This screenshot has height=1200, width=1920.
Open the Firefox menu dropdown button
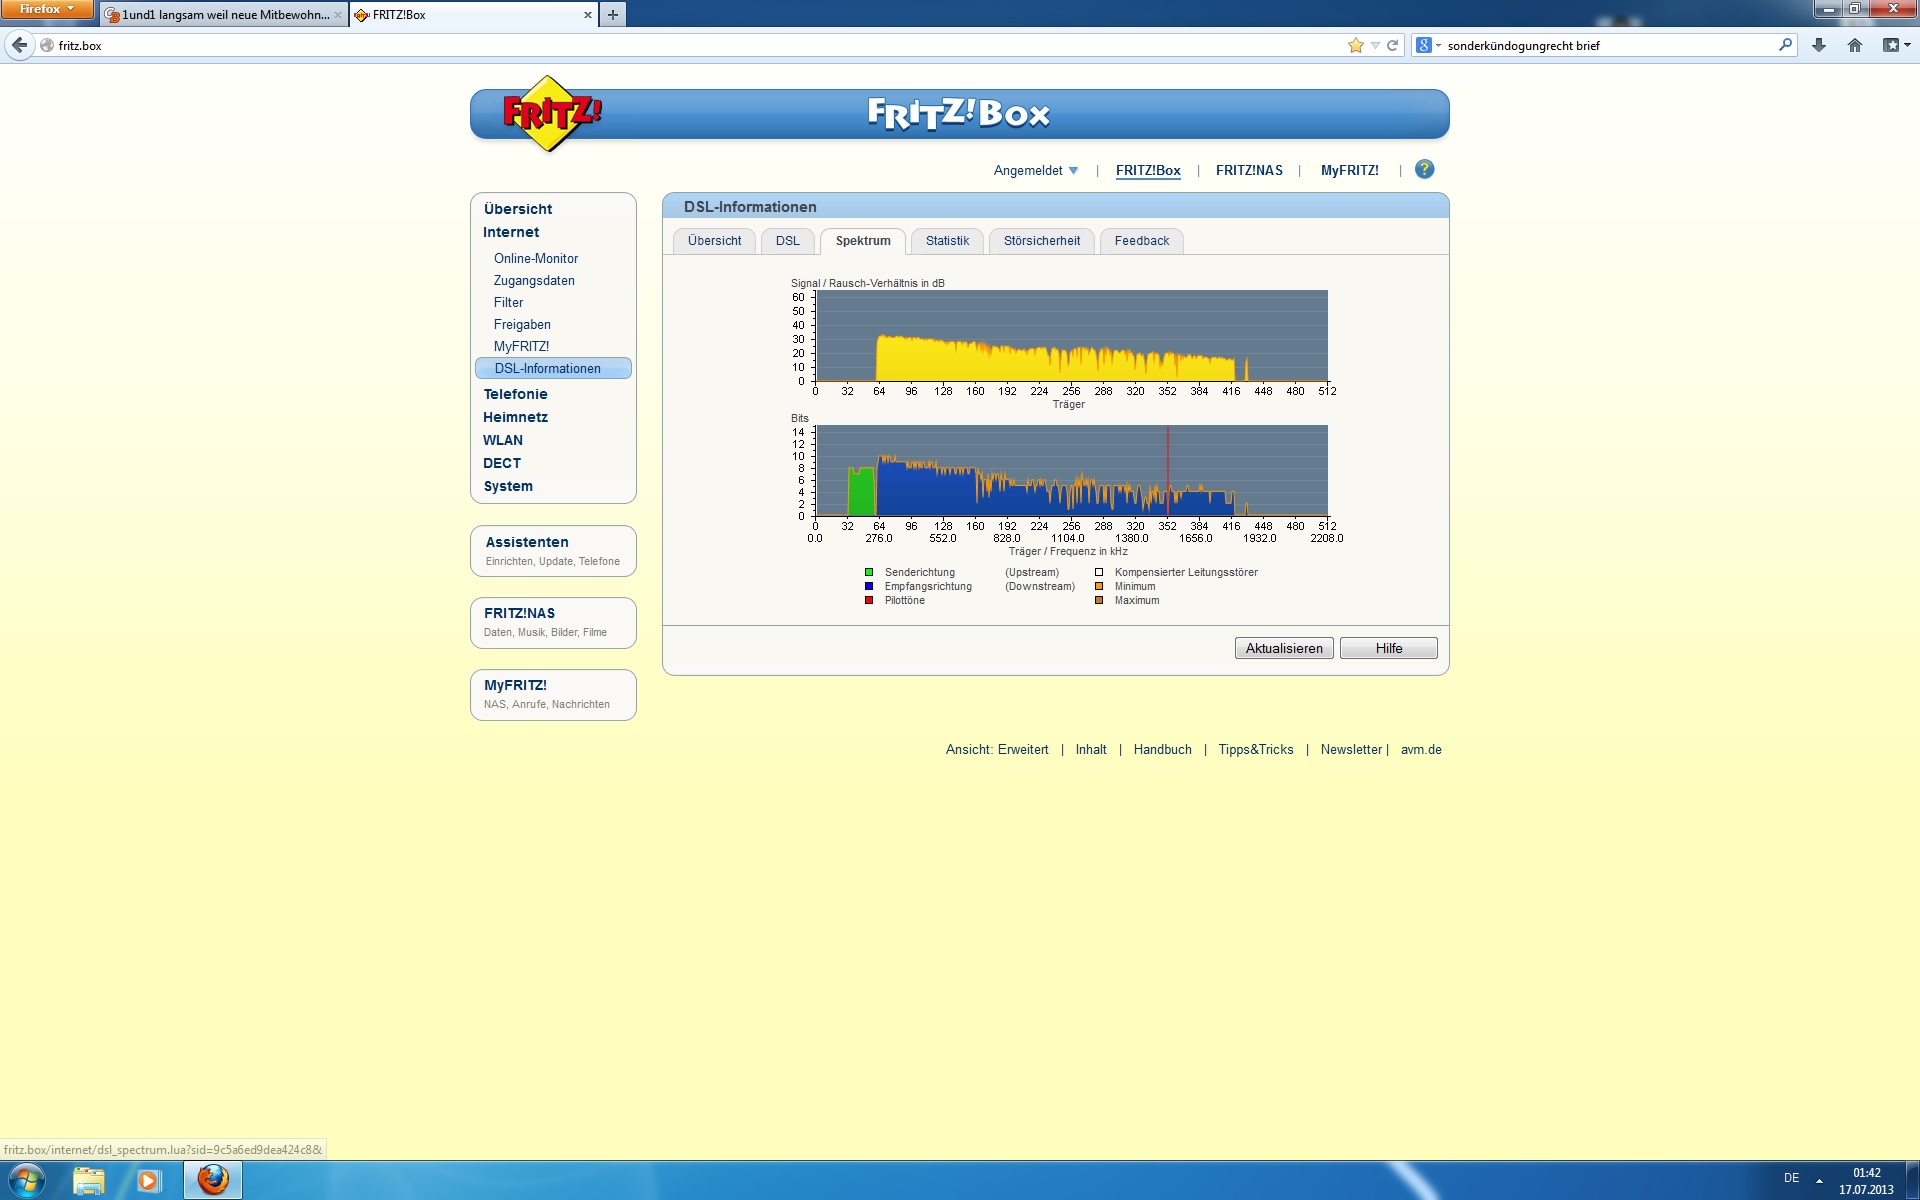click(46, 9)
